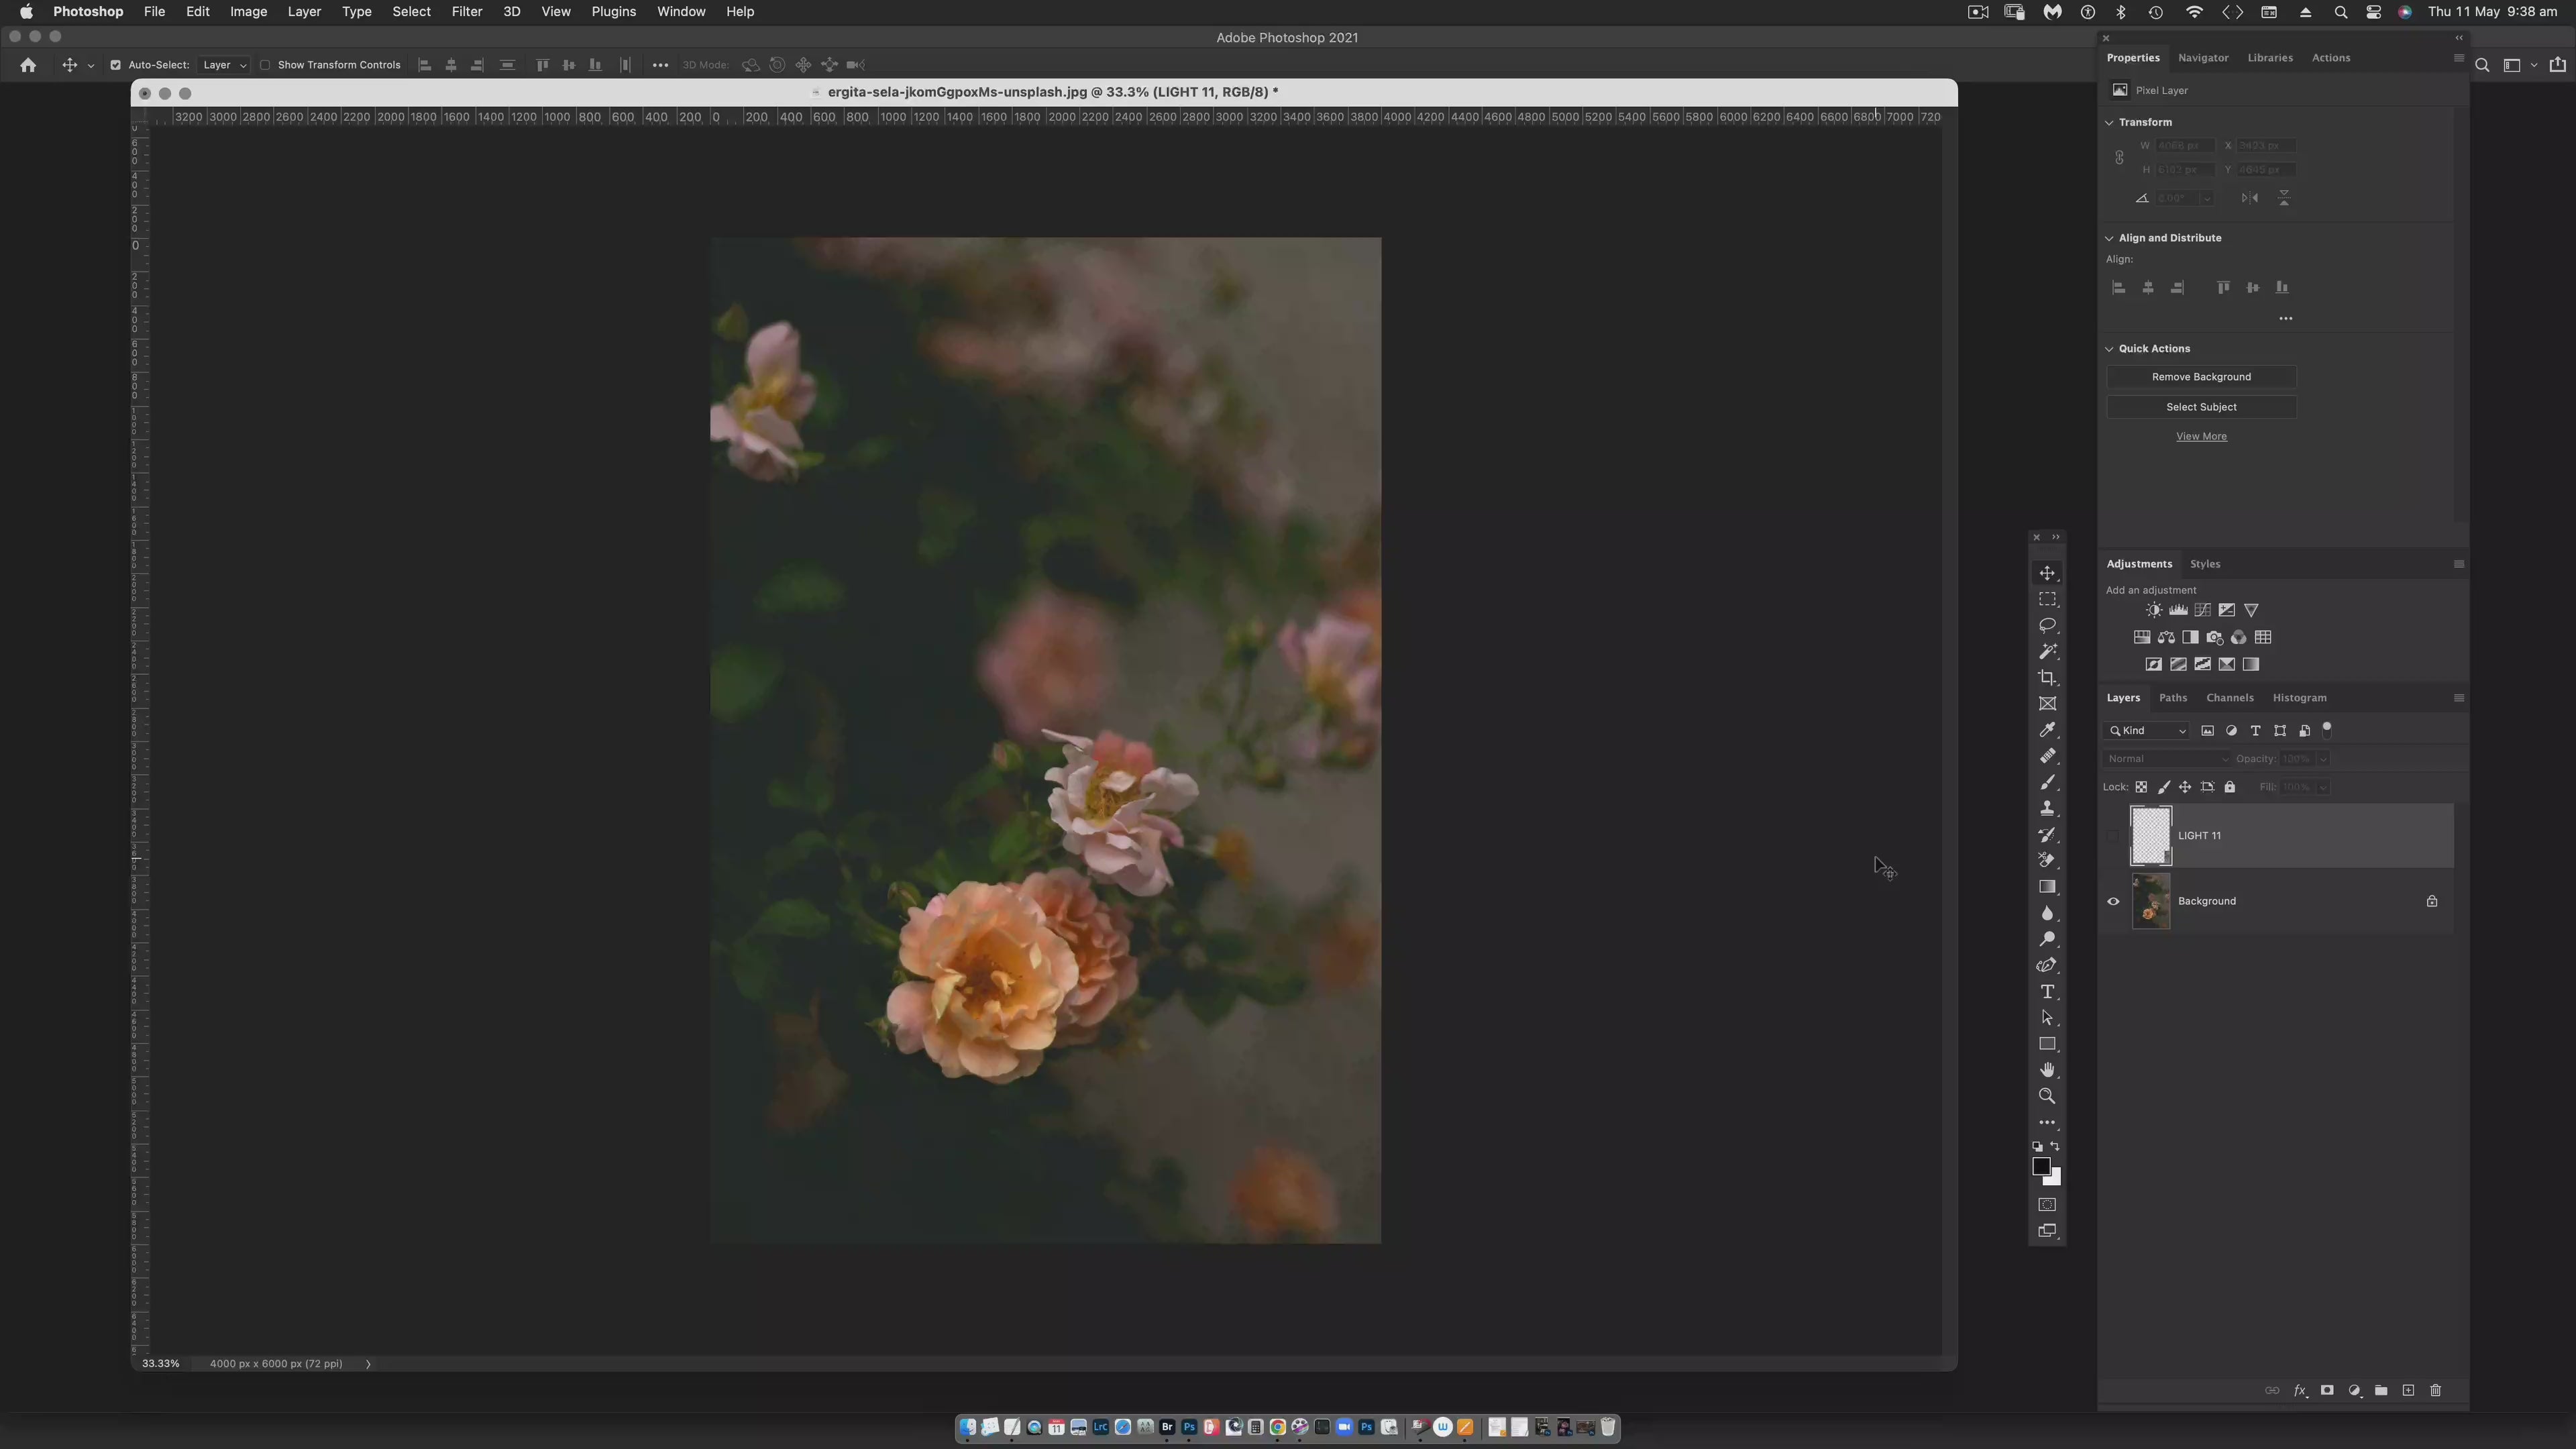Hide the Background layer eye icon
The image size is (2576, 1449).
point(2113,901)
